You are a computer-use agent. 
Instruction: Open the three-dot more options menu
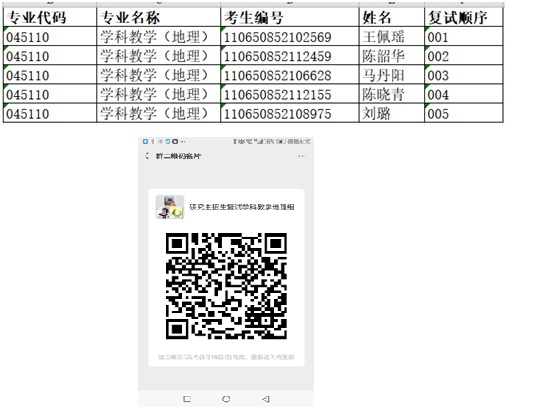coord(302,156)
